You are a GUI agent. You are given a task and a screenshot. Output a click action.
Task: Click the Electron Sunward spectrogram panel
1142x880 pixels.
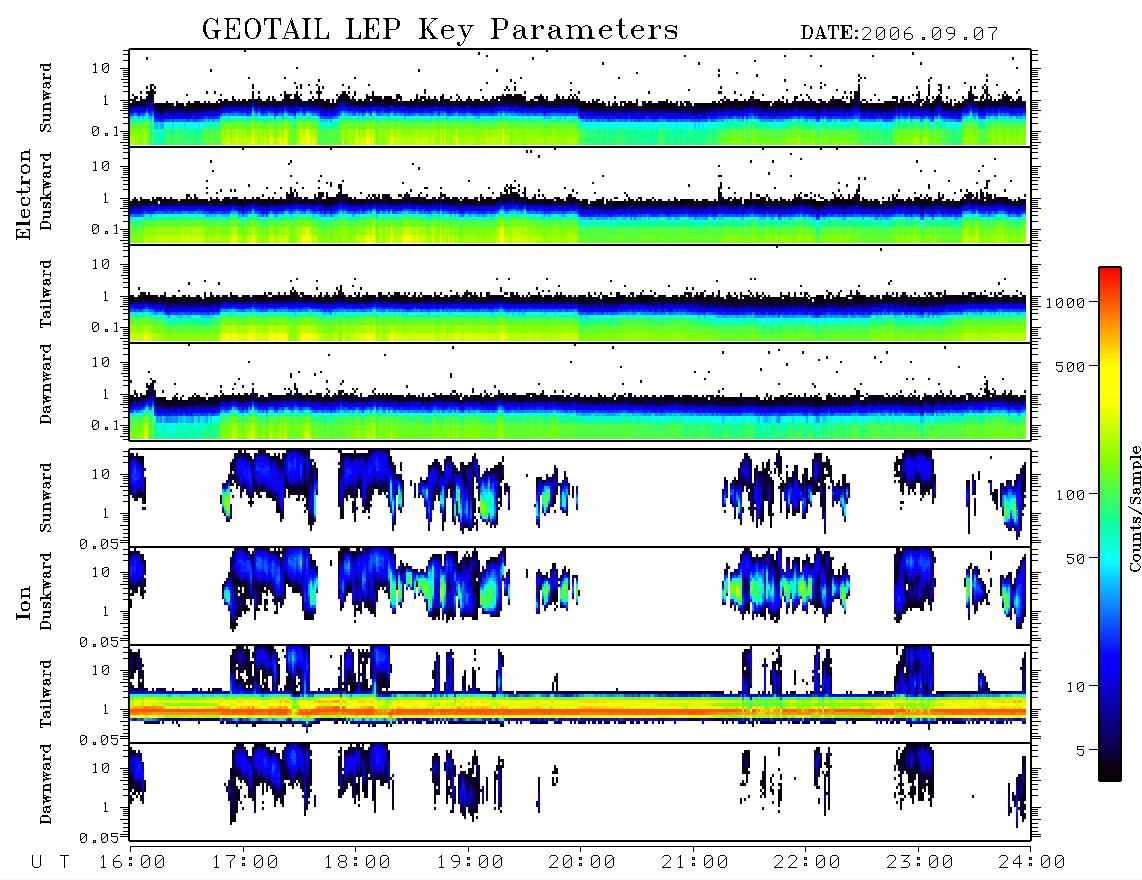tap(580, 98)
